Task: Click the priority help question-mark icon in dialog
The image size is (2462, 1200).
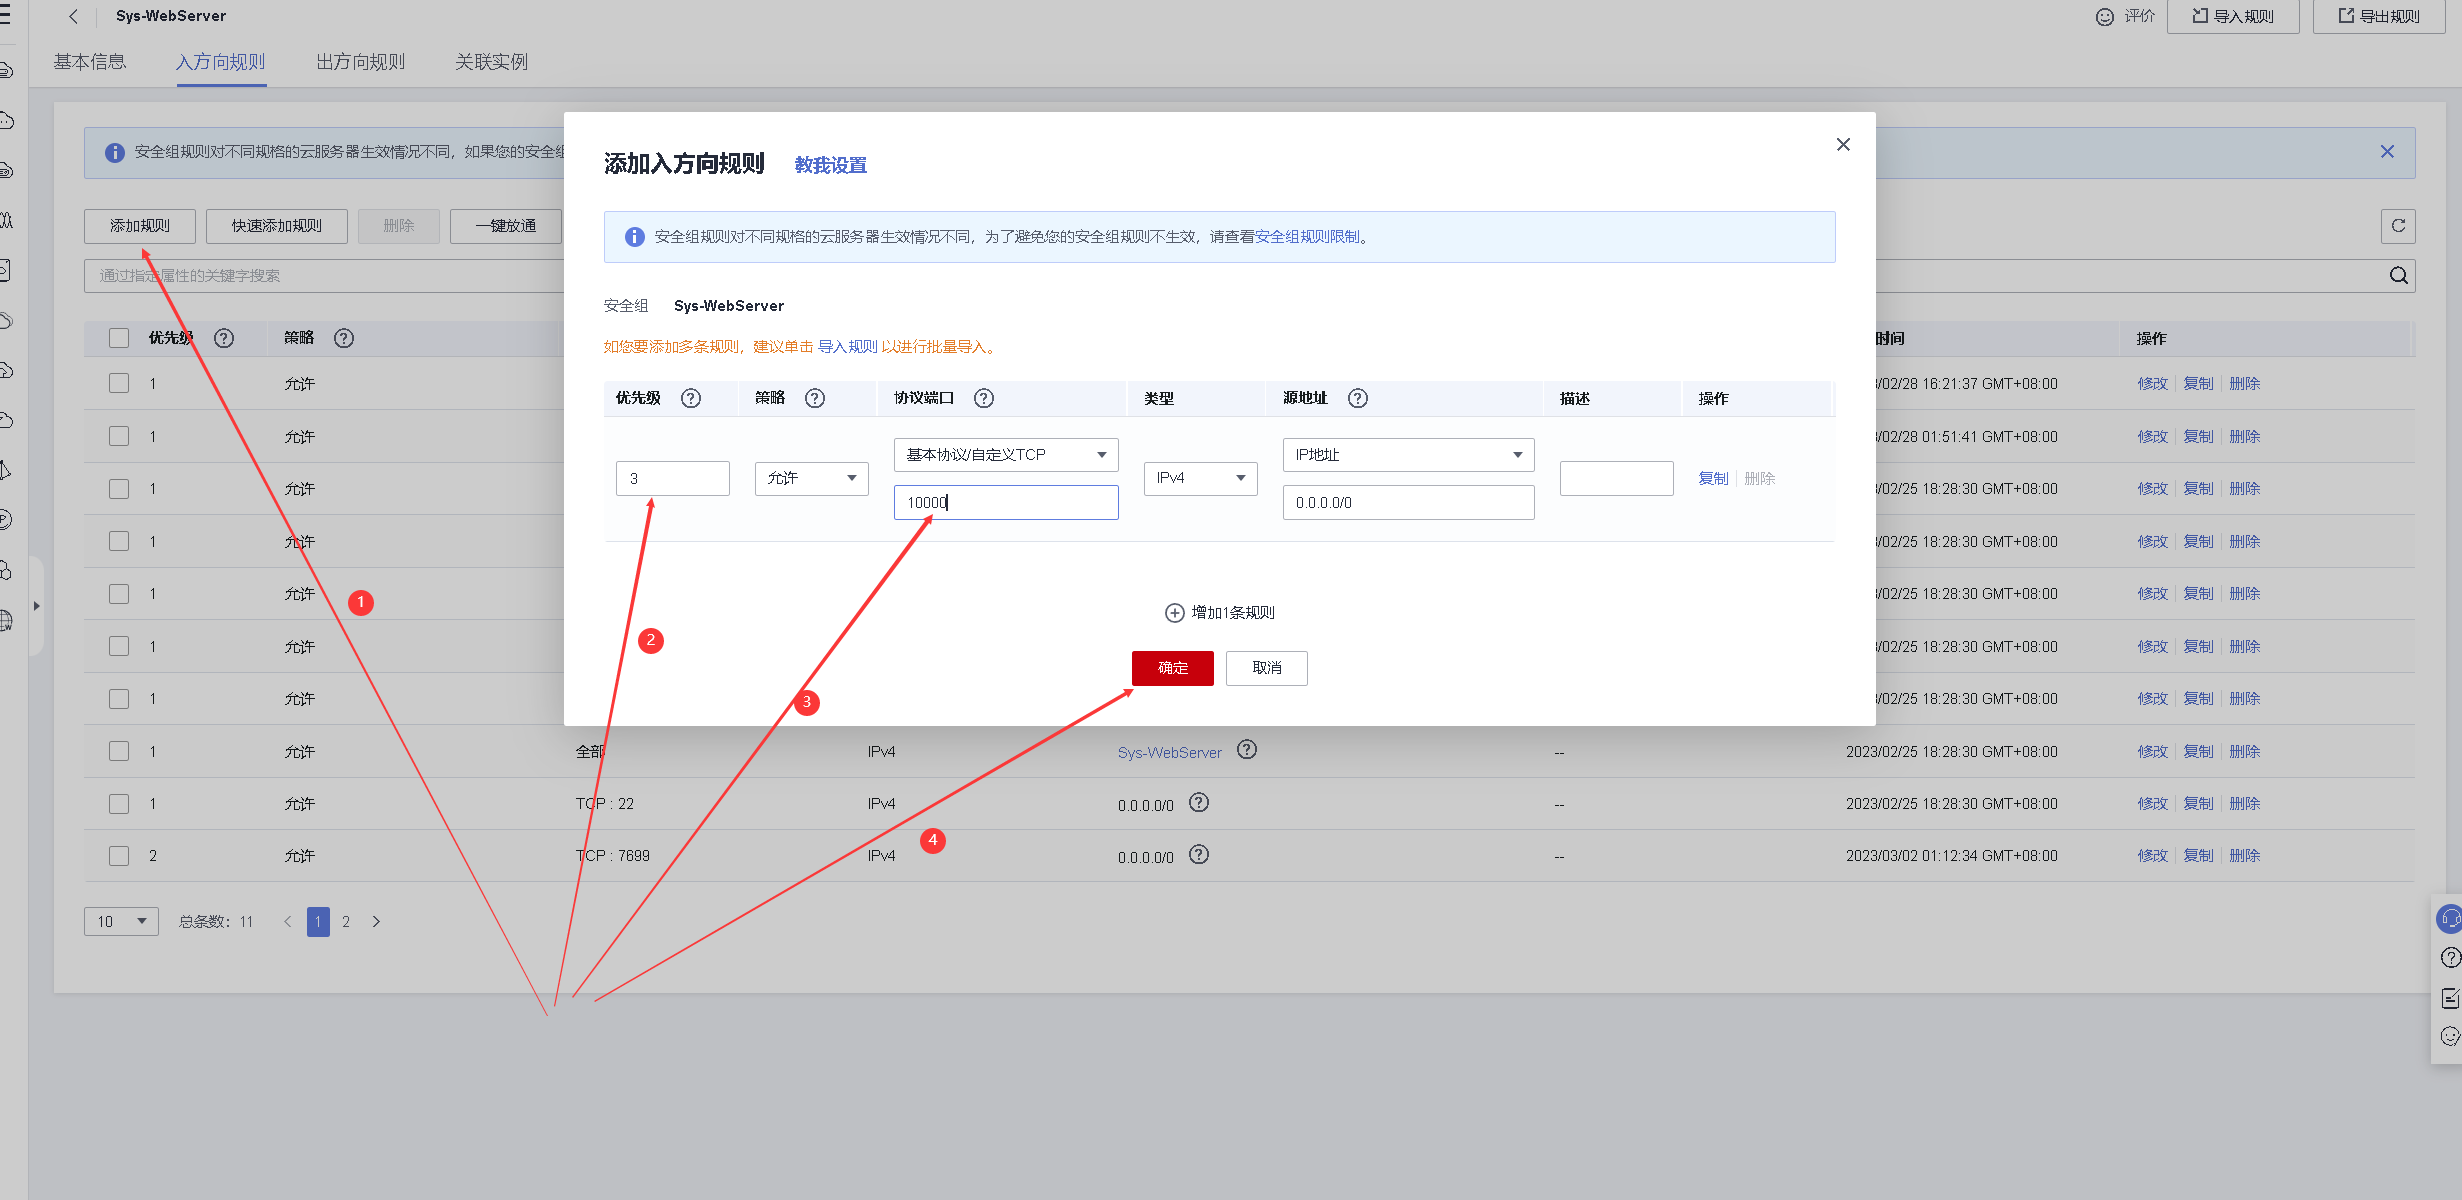Action: pyautogui.click(x=691, y=398)
